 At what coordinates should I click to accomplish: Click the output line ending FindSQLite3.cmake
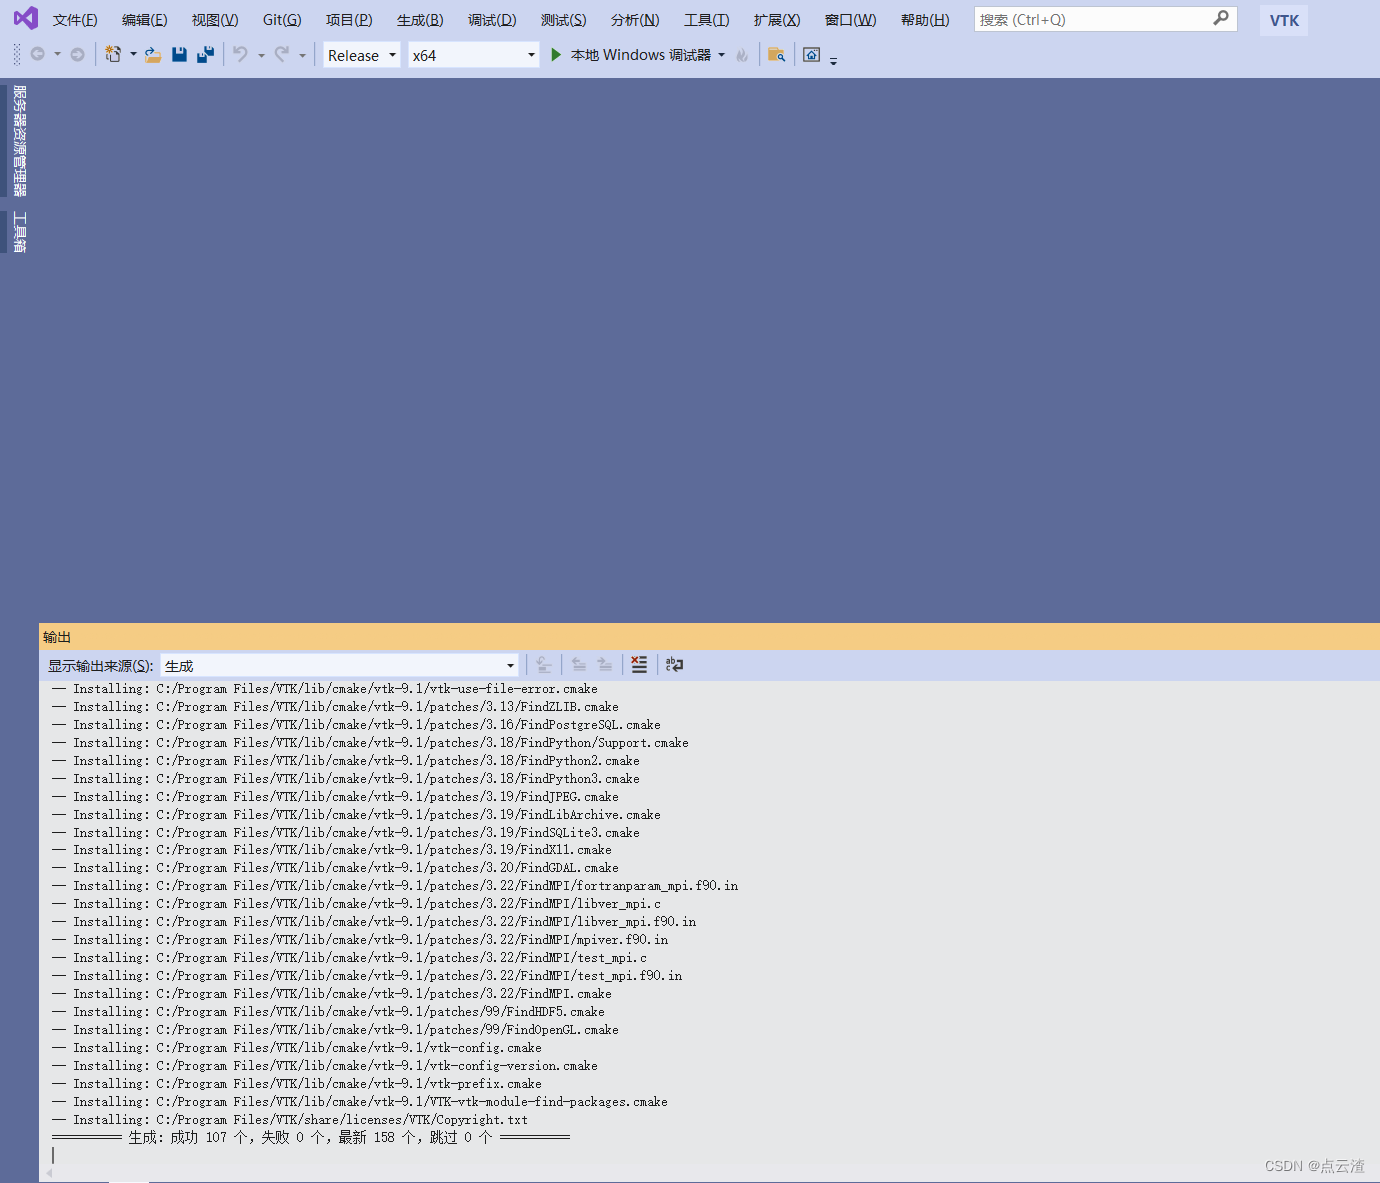346,833
